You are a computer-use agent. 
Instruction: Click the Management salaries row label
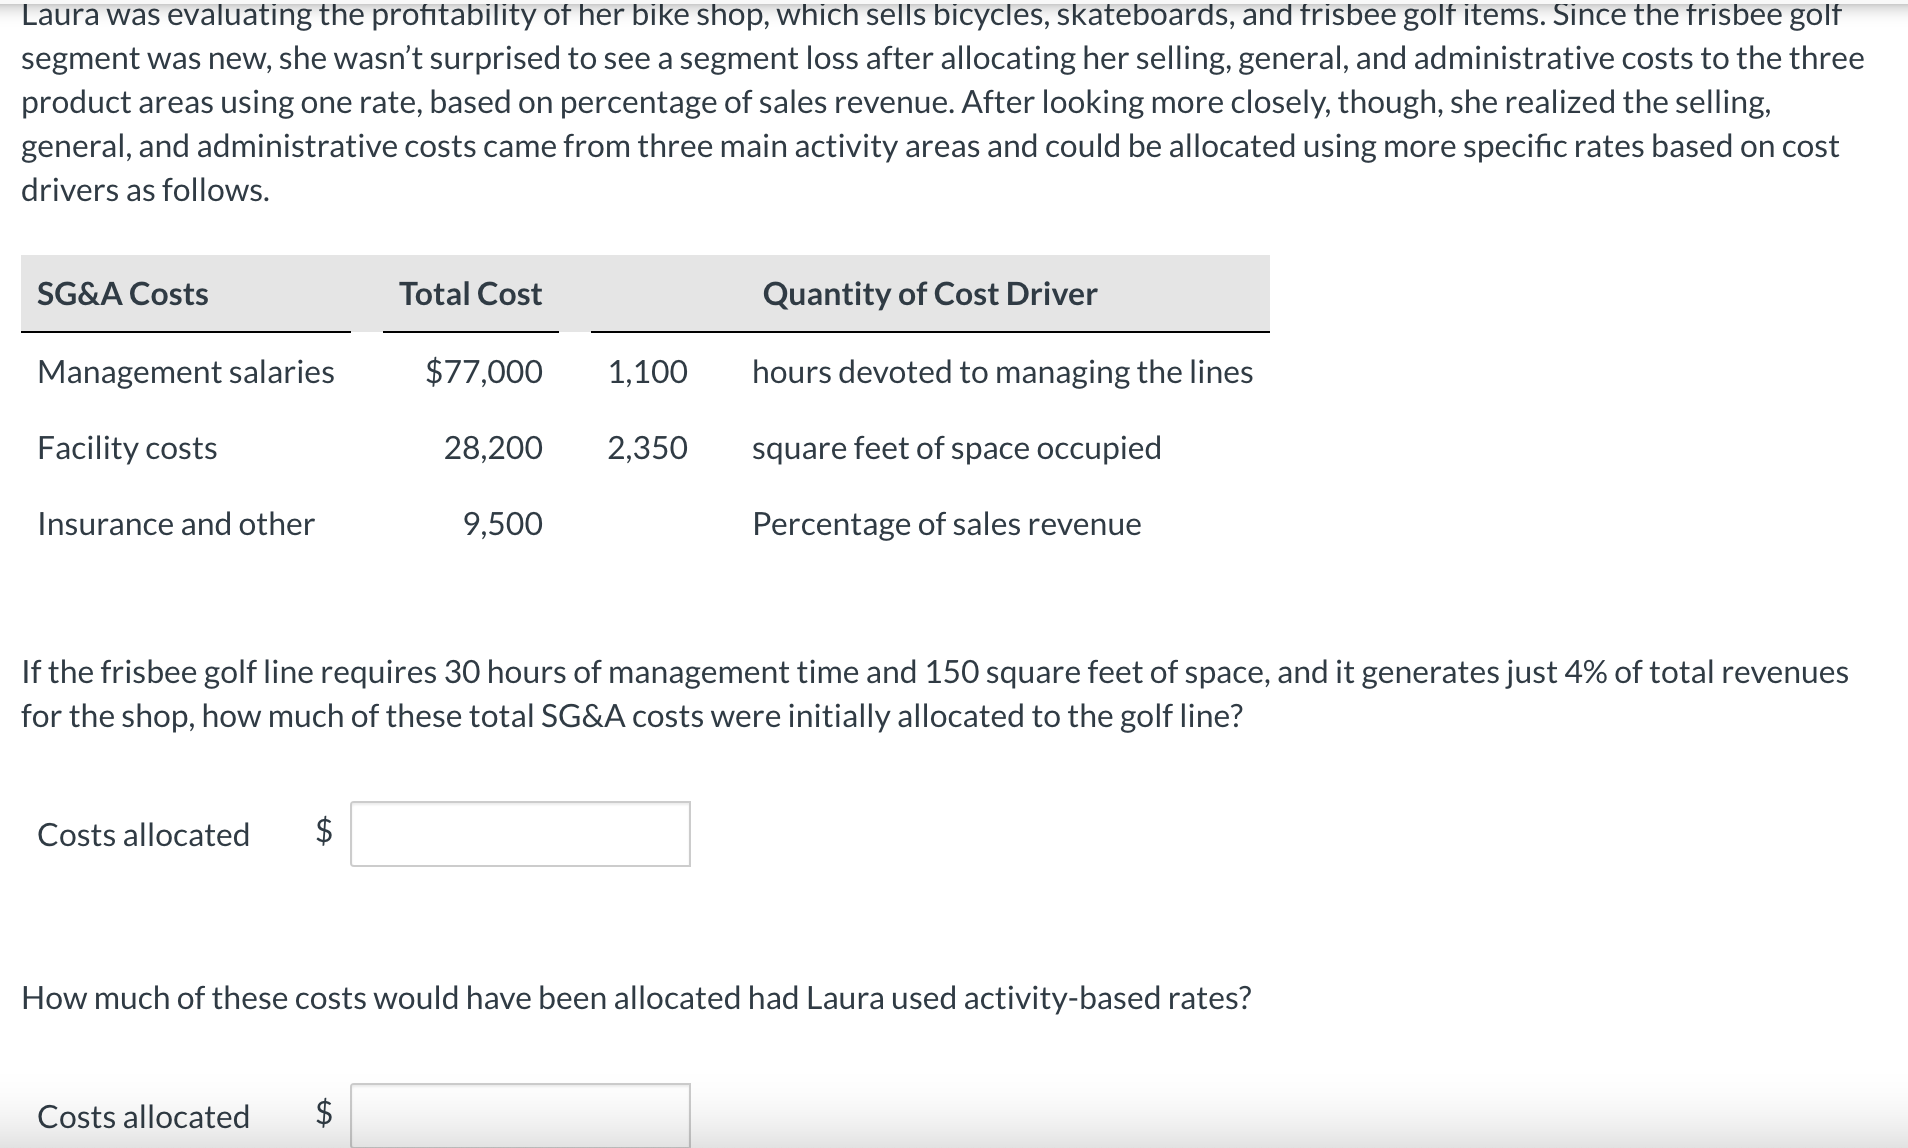tap(185, 371)
